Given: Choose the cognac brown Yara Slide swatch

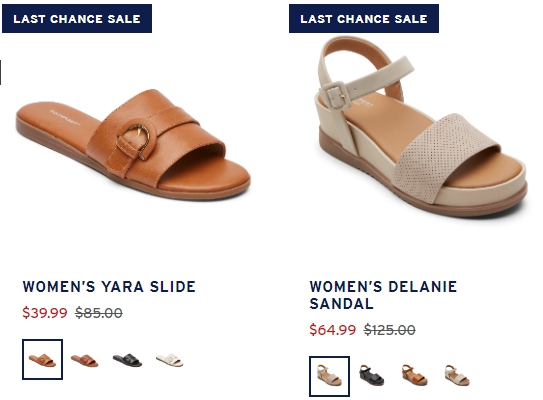Looking at the screenshot, I should tap(84, 360).
